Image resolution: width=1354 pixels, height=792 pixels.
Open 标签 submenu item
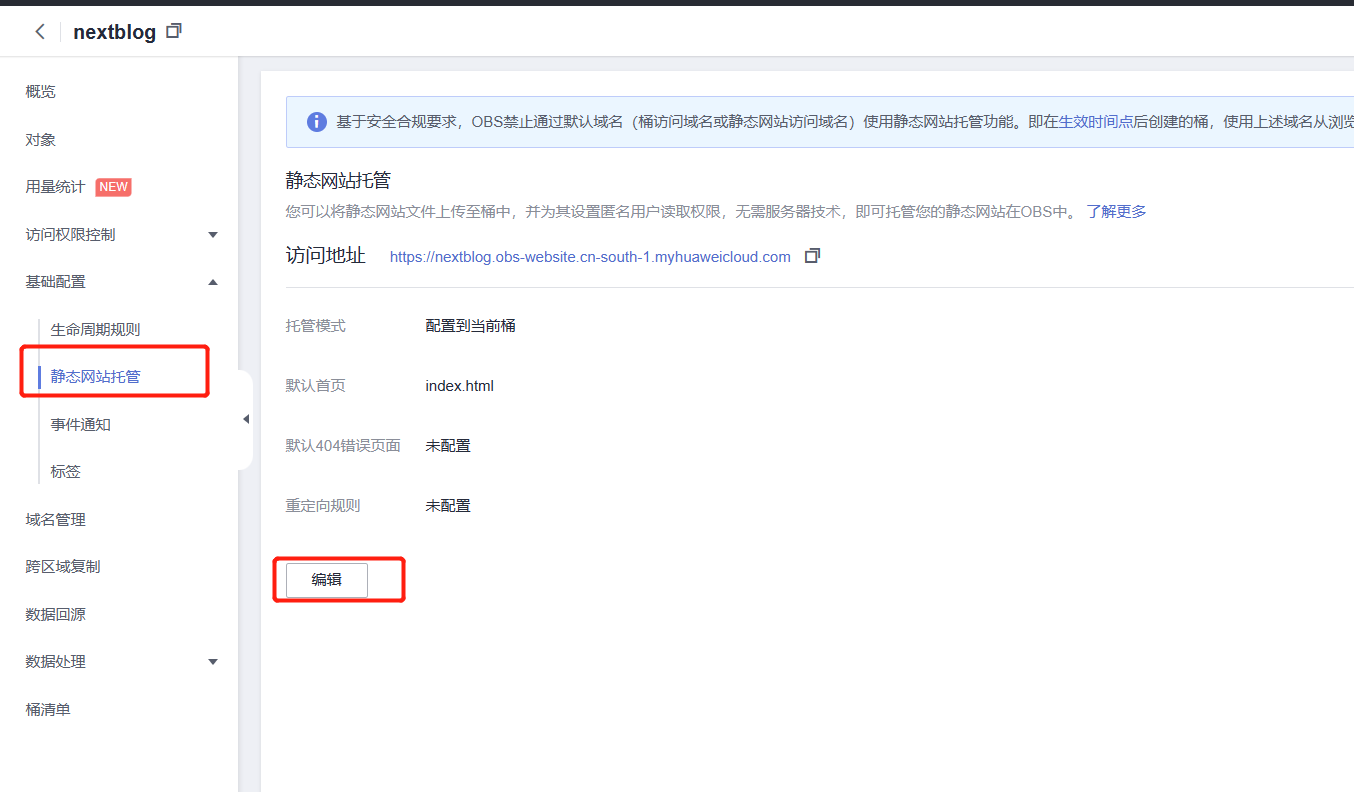click(x=66, y=472)
